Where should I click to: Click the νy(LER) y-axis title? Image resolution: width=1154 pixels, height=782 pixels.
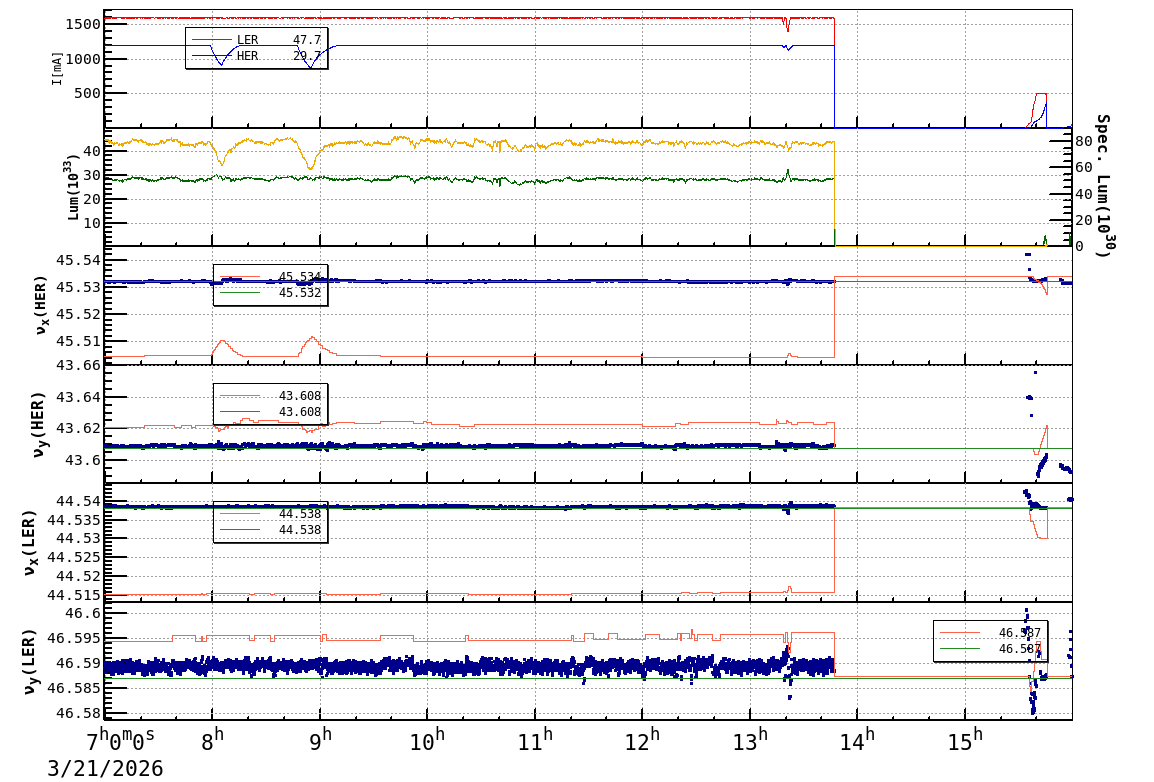(x=30, y=661)
